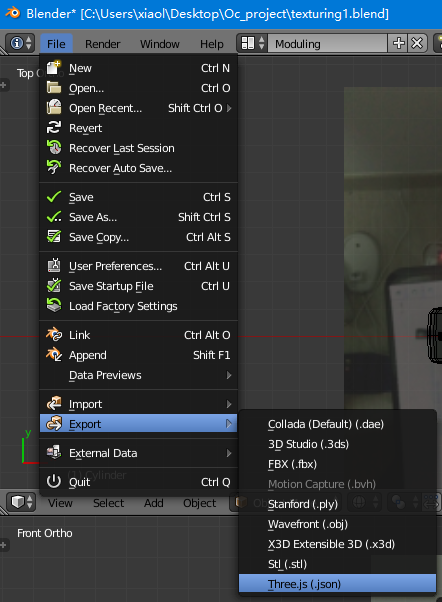
Task: Open the 3D viewport View menu
Action: pyautogui.click(x=60, y=503)
